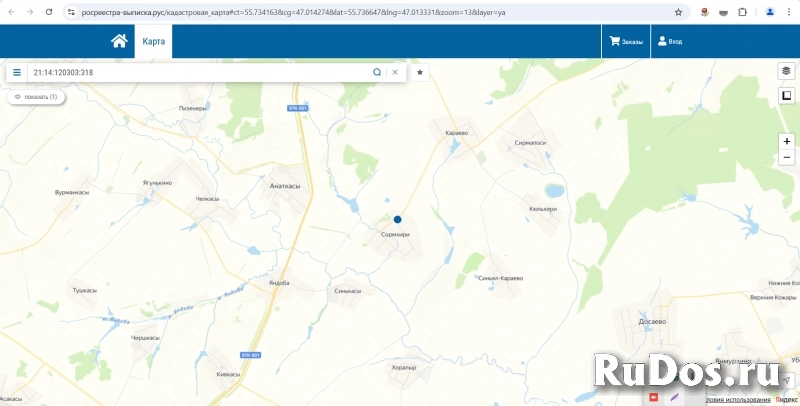Open site info icon in address bar
Viewport: 800px width, 406px height.
71,12
